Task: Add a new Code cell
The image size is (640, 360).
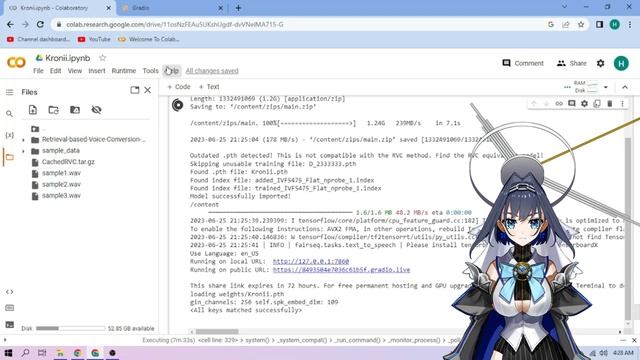Action: 179,87
